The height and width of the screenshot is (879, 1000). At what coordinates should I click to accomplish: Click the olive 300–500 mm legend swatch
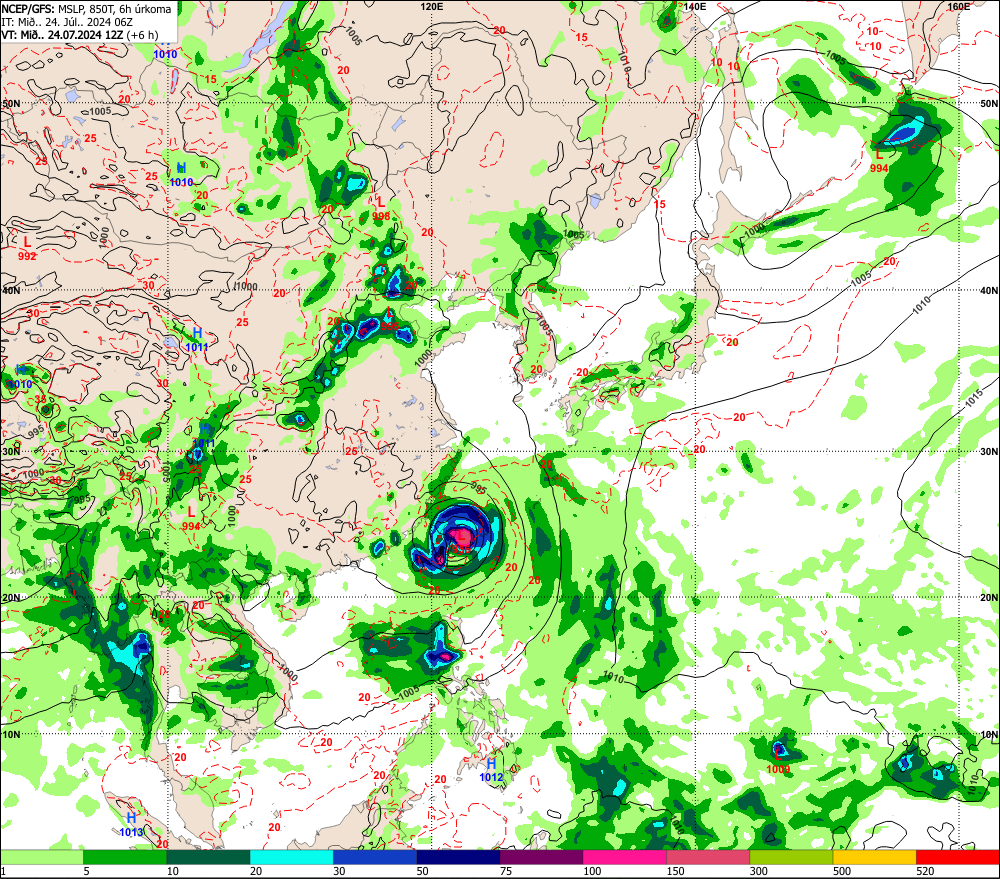[x=791, y=857]
